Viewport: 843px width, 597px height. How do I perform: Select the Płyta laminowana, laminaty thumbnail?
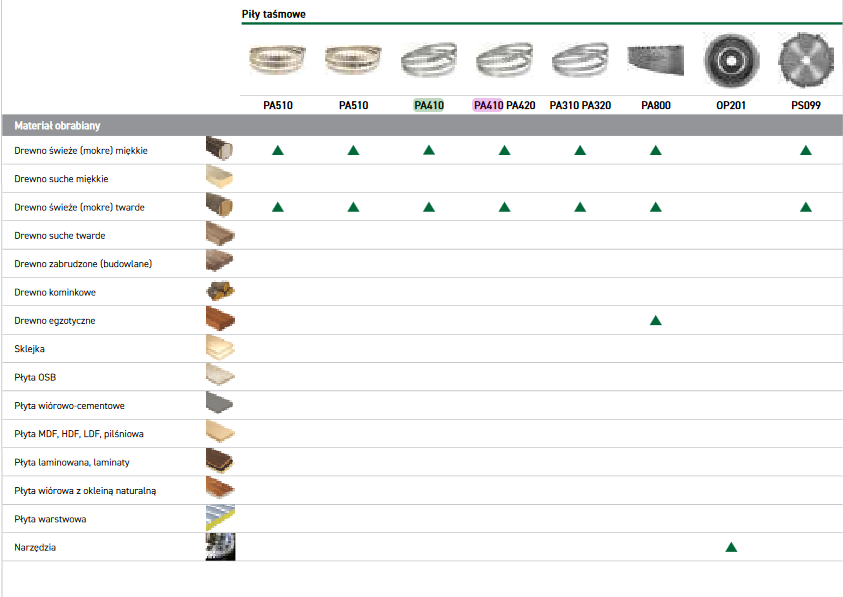click(220, 462)
